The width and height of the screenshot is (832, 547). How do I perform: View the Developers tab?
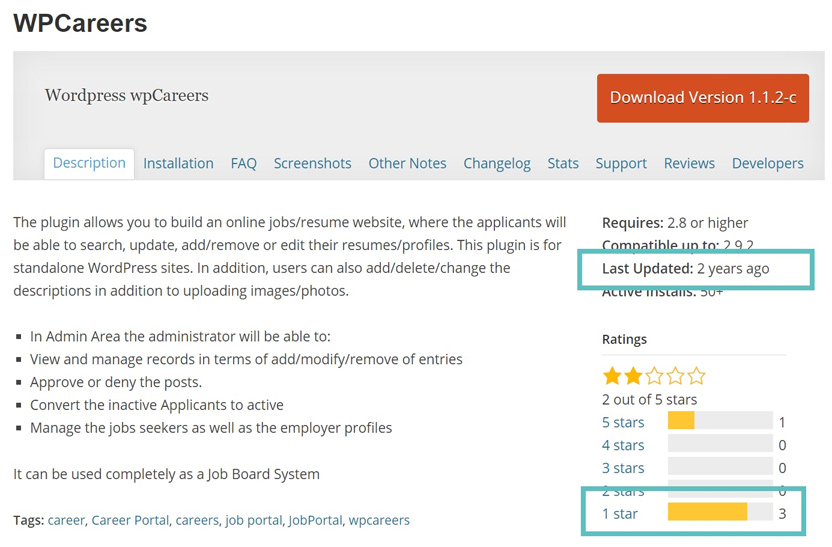[768, 163]
